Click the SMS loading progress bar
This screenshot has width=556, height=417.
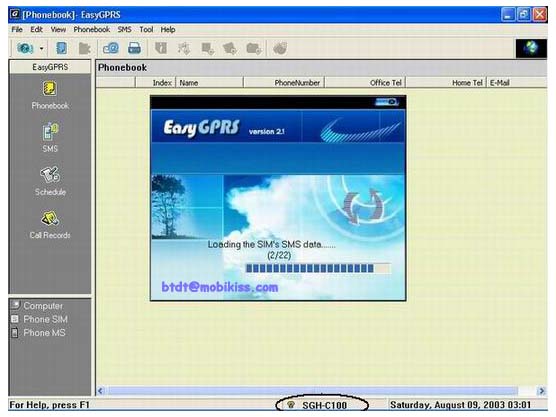click(318, 268)
